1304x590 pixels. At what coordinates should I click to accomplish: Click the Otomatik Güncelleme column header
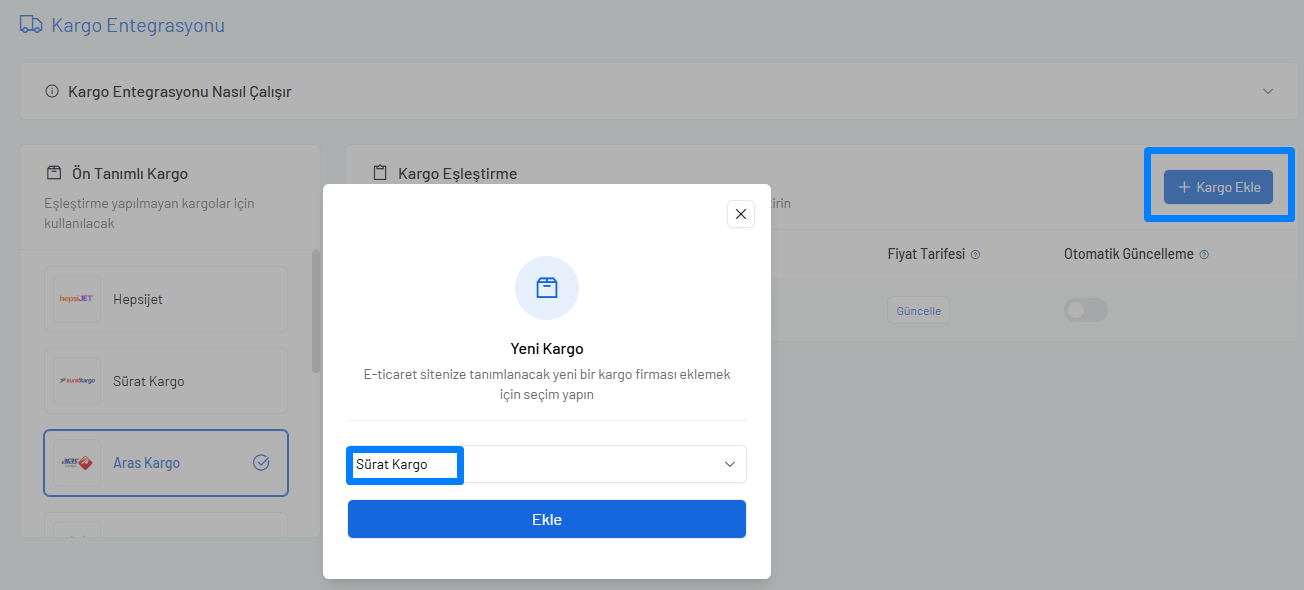coord(1129,255)
